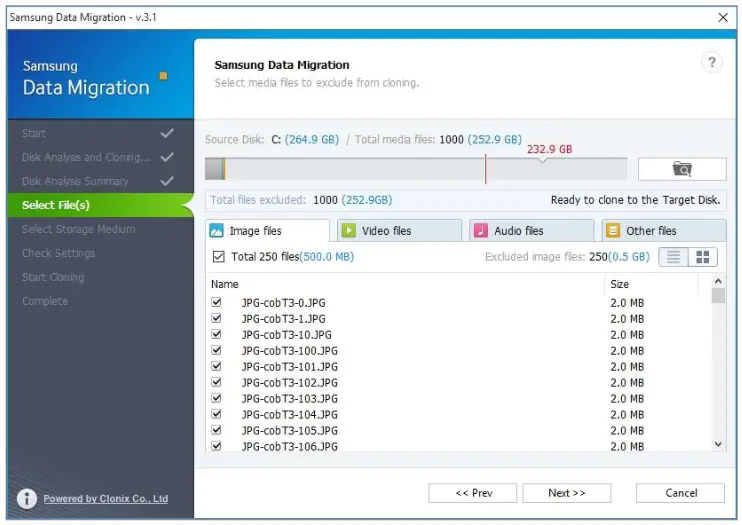The image size is (742, 525).
Task: Select the JPG-cobT3-101.JPG file name
Action: tap(290, 366)
